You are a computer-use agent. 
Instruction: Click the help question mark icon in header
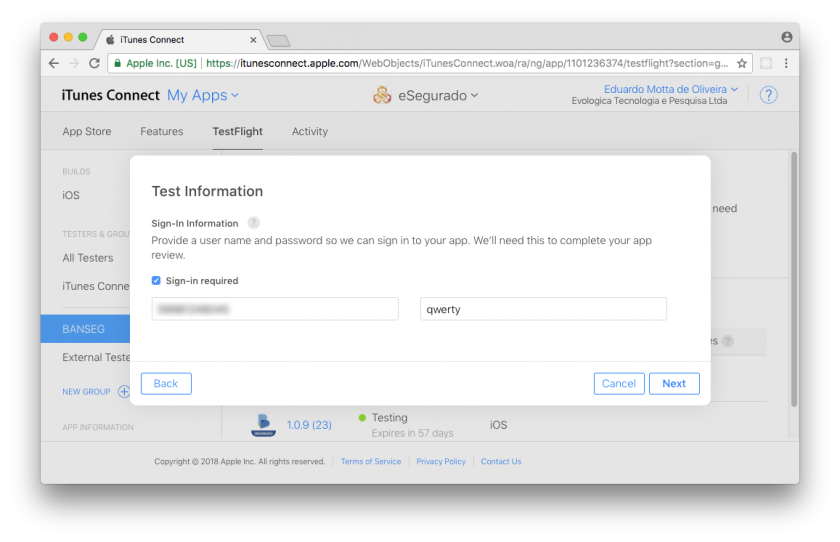[x=768, y=95]
